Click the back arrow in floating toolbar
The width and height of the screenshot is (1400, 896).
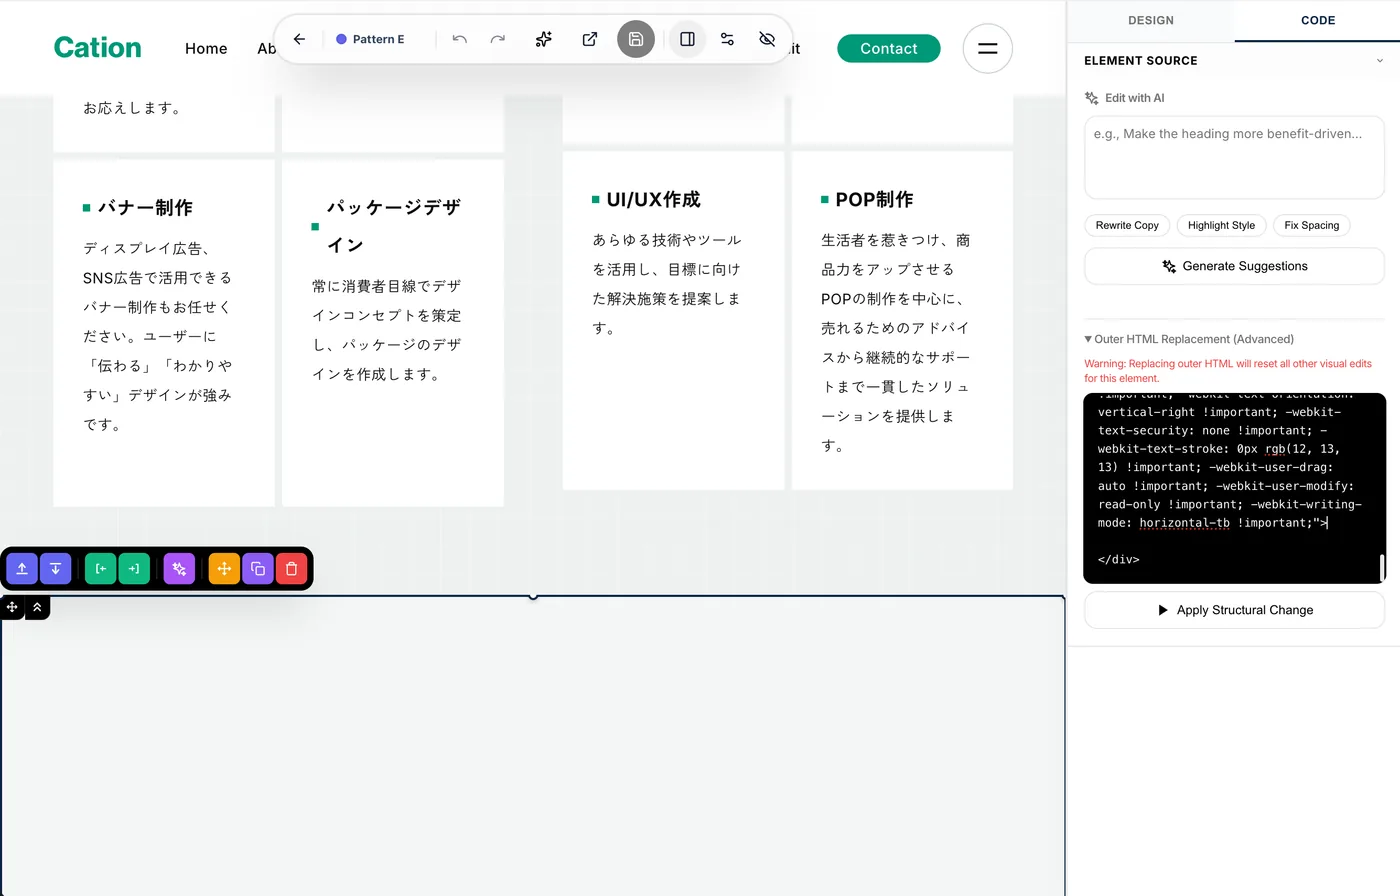point(299,39)
